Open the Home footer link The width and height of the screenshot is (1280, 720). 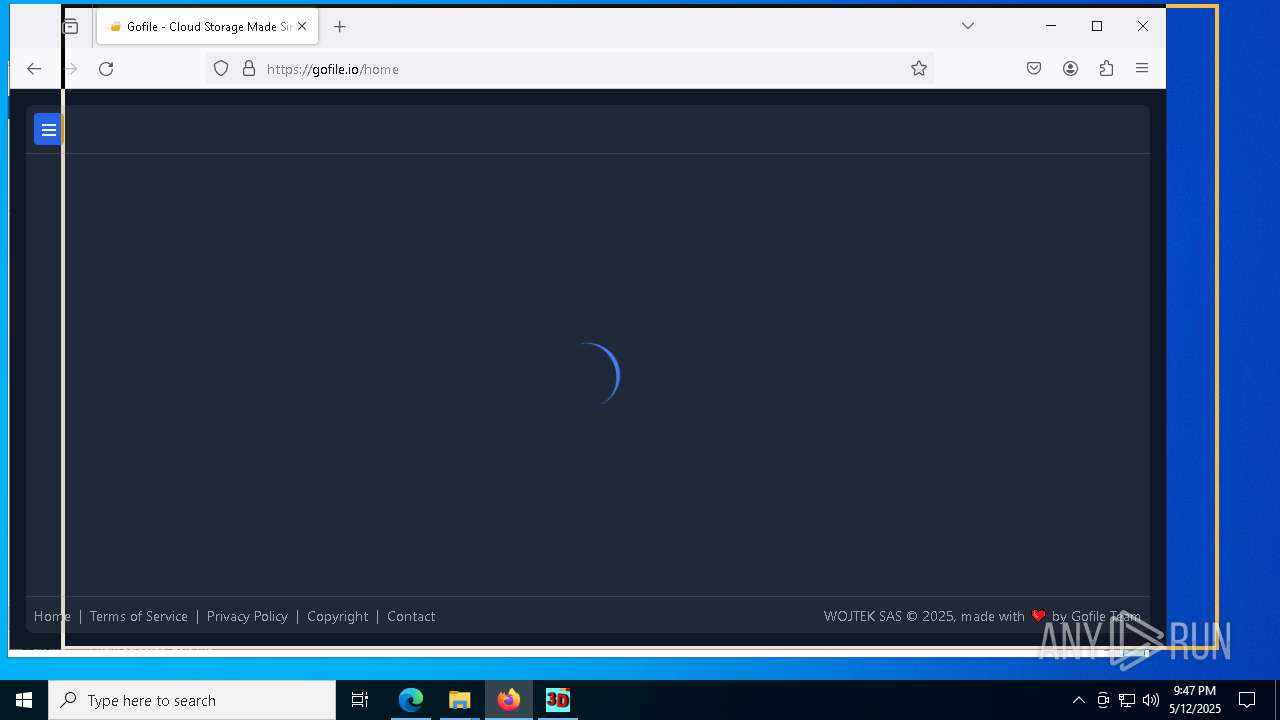pyautogui.click(x=52, y=616)
